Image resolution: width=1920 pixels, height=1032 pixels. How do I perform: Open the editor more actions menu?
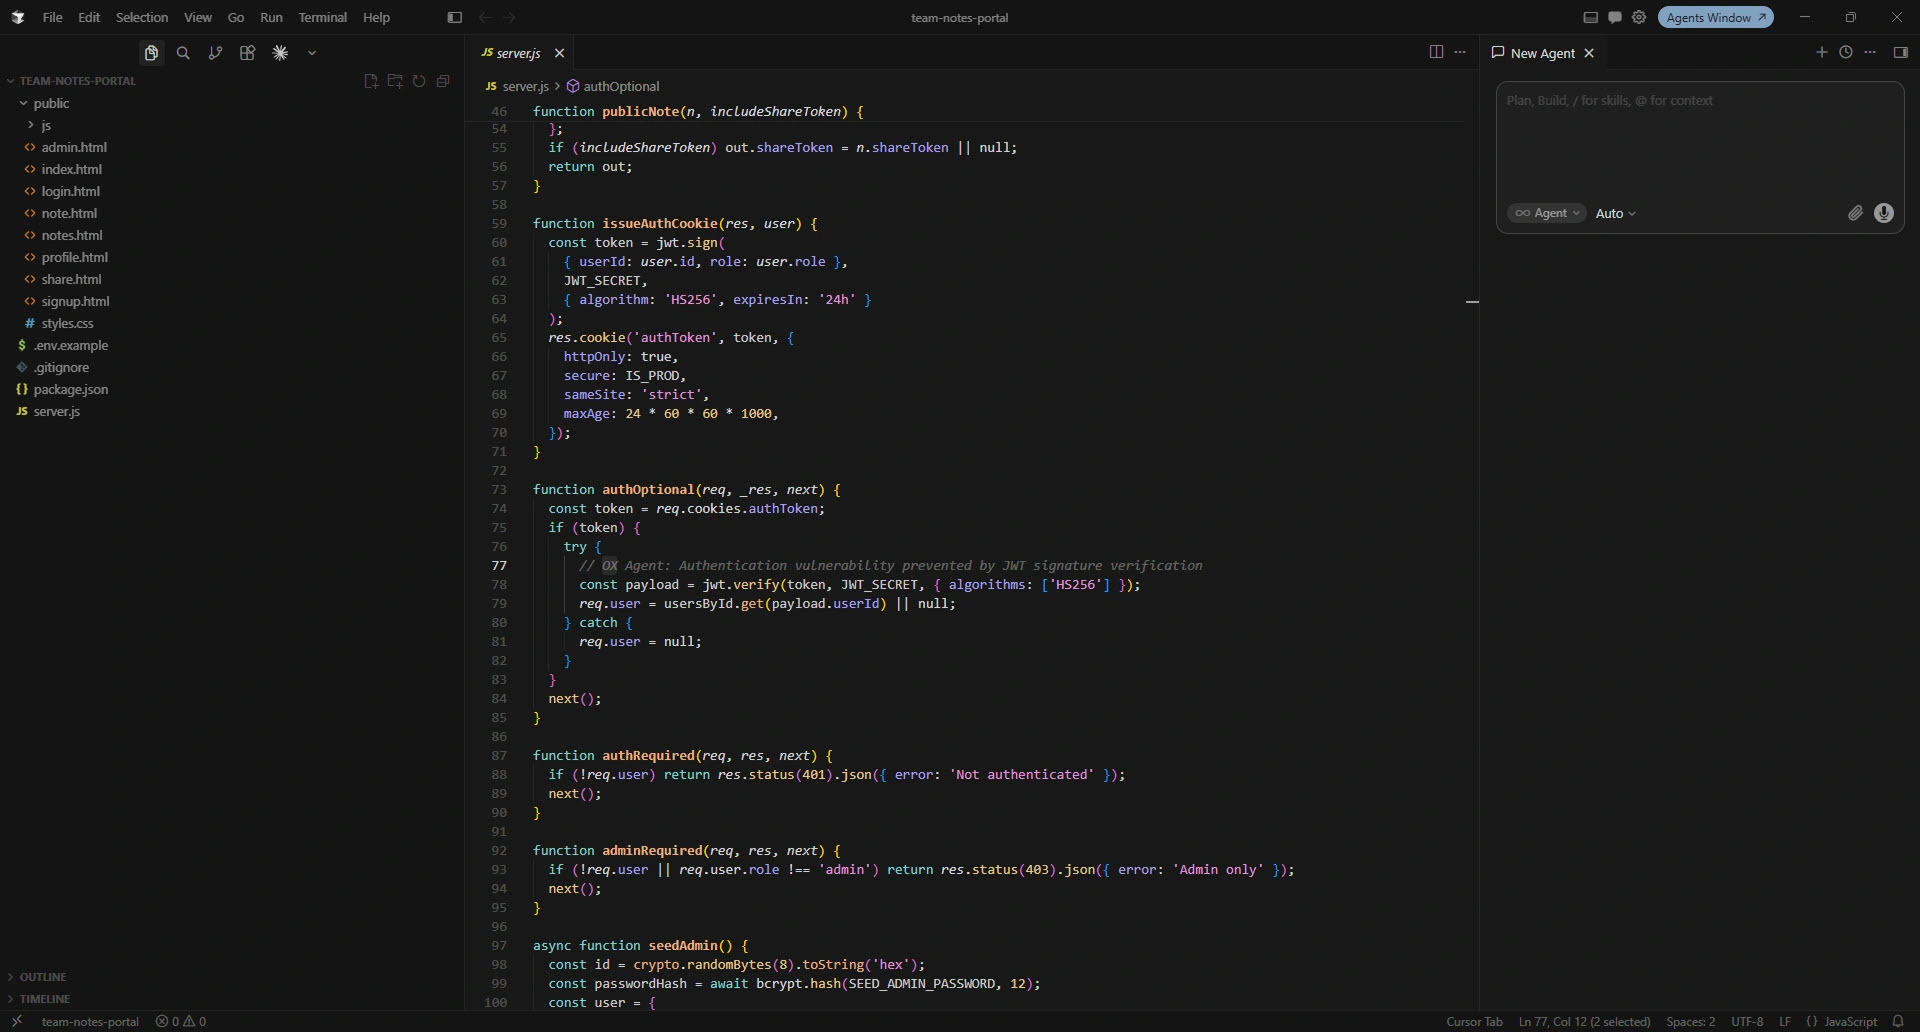1460,52
